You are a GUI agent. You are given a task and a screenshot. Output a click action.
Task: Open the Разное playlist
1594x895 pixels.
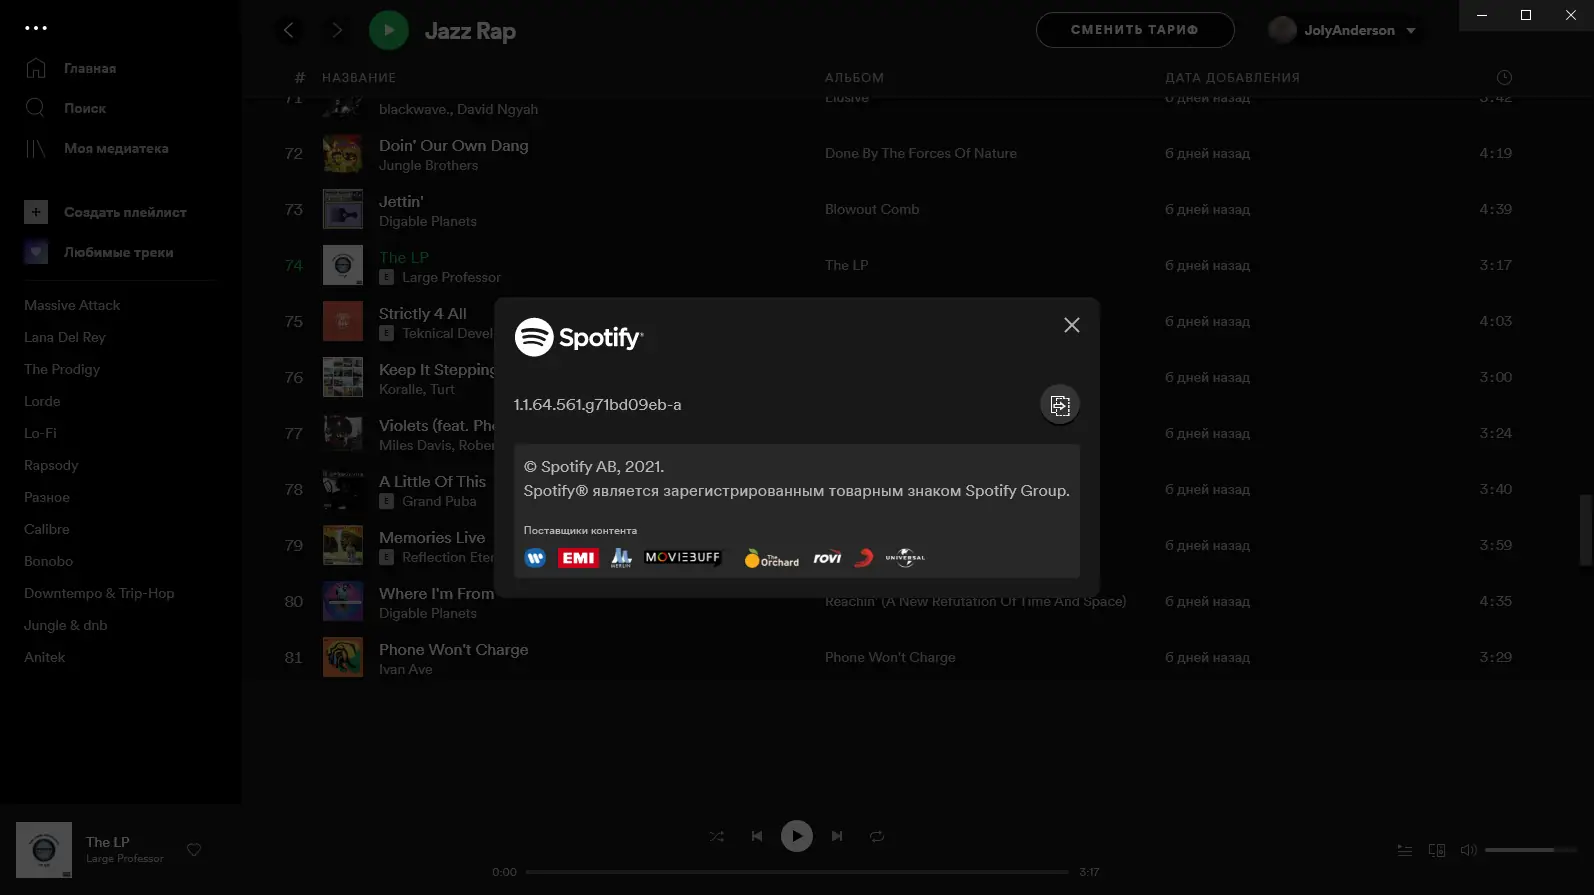(x=47, y=497)
